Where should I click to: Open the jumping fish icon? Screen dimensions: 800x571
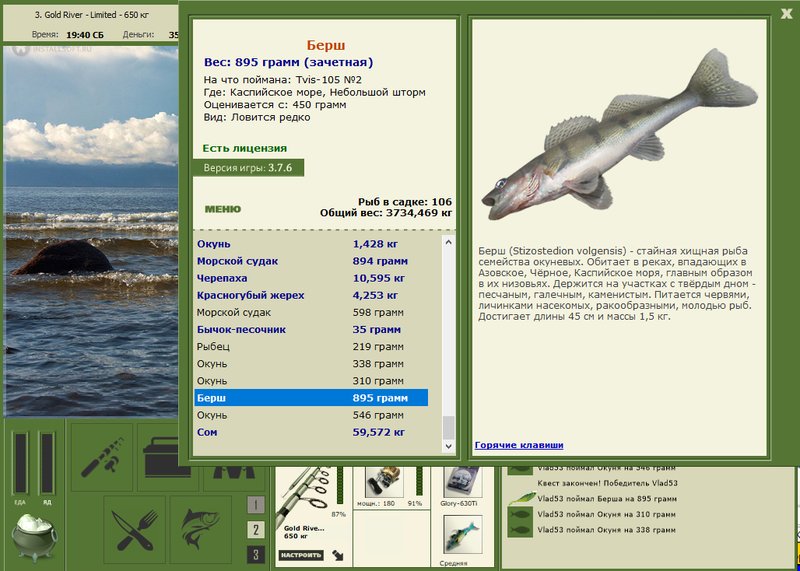(201, 528)
